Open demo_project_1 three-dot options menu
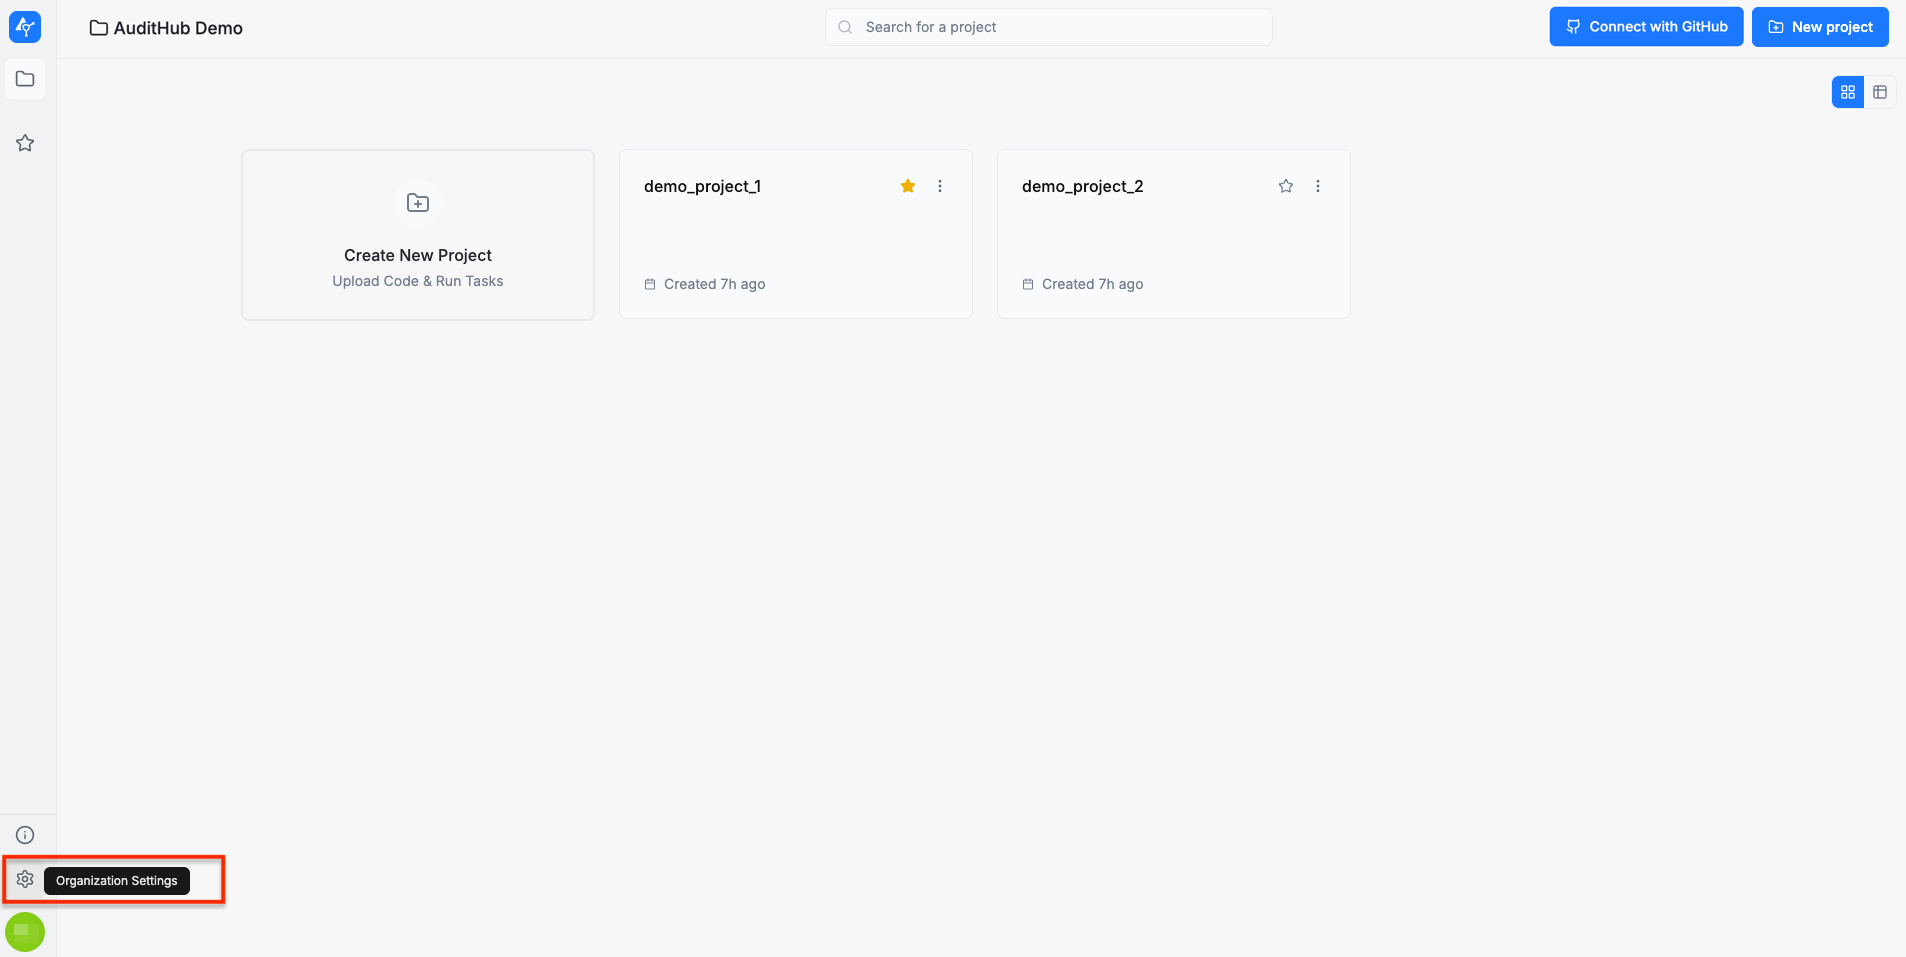1906x957 pixels. point(940,186)
